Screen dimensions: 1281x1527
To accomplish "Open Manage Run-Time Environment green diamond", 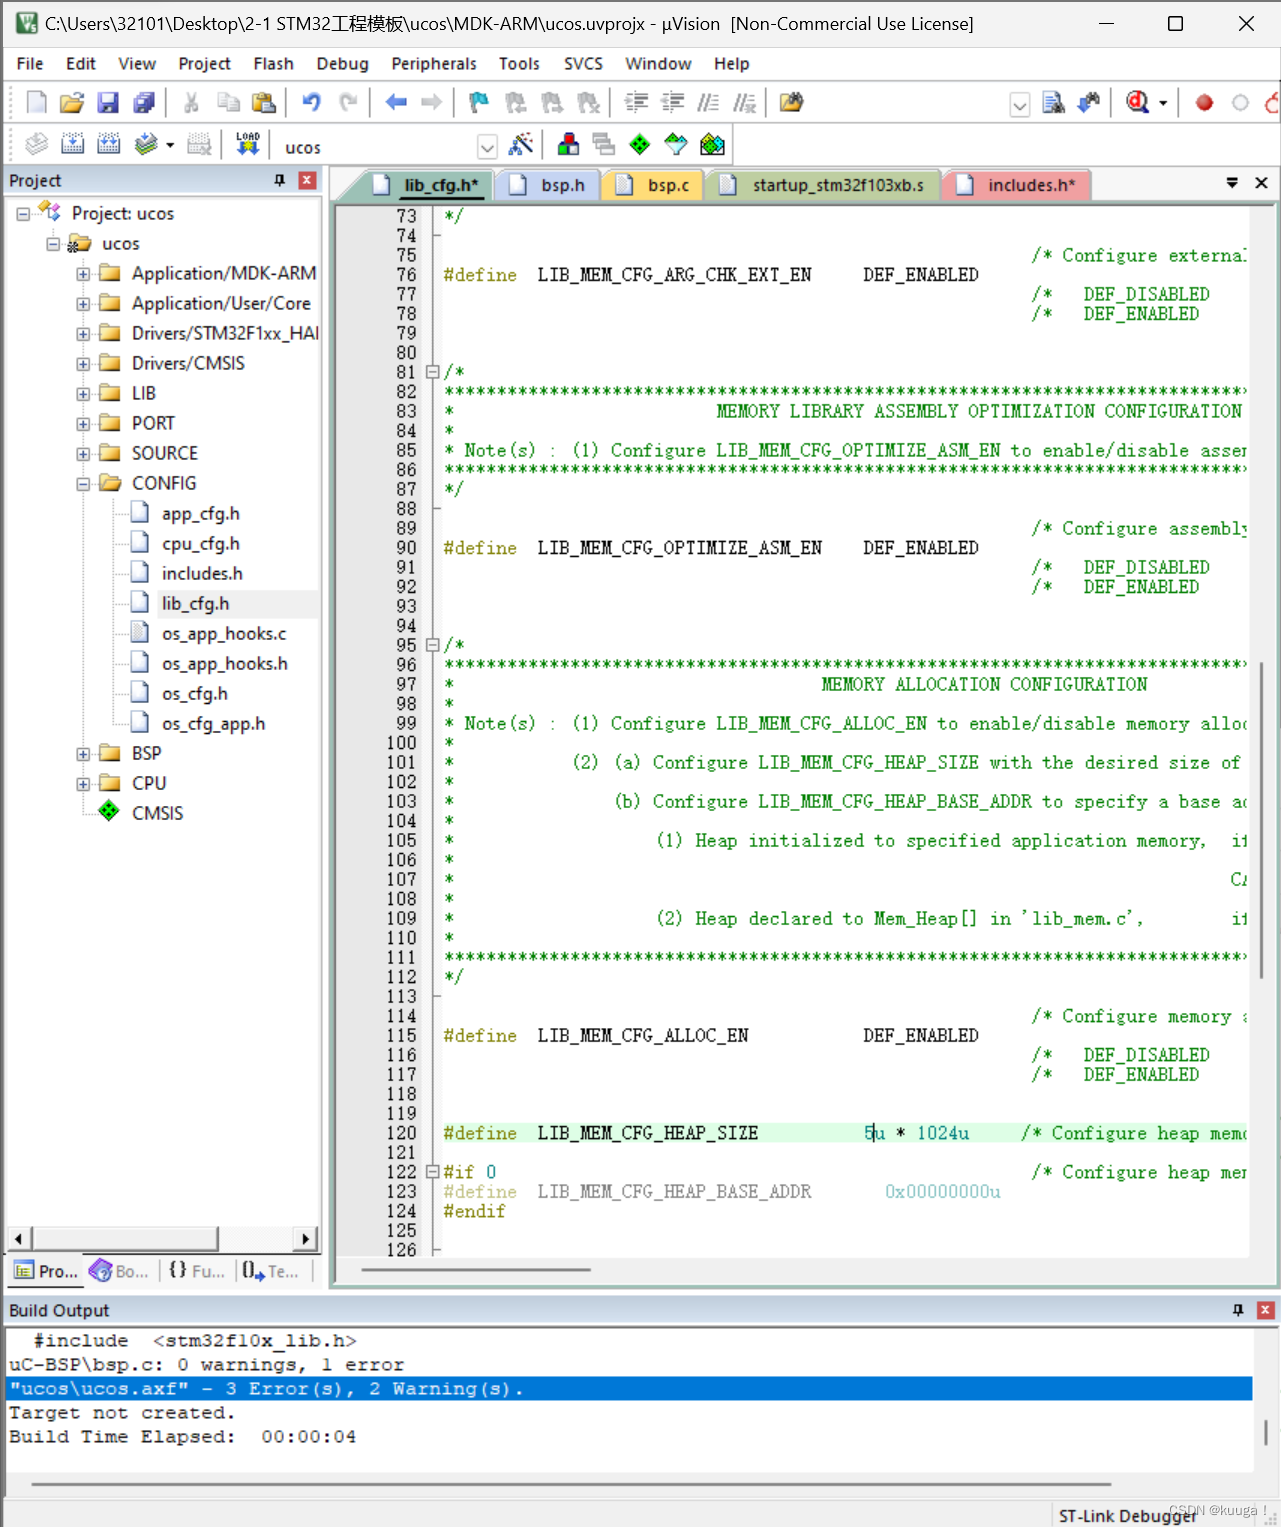I will (640, 144).
